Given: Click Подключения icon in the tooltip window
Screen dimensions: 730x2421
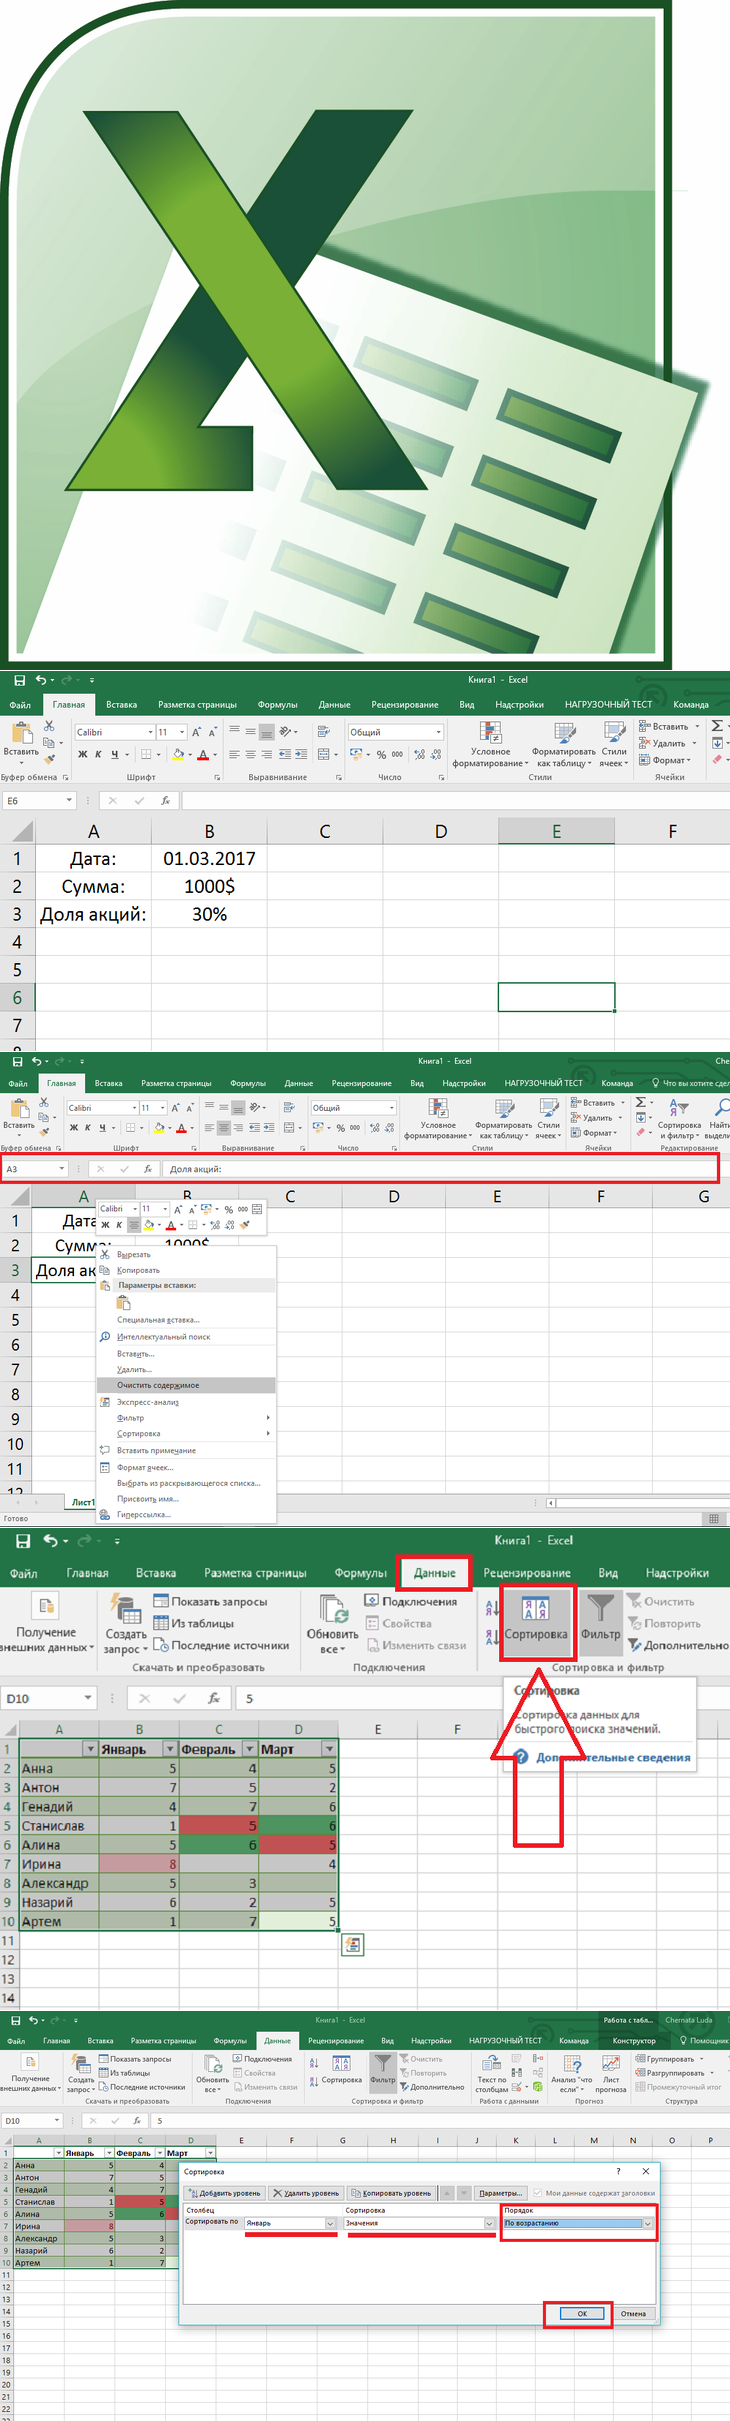Looking at the screenshot, I should pos(411,1601).
